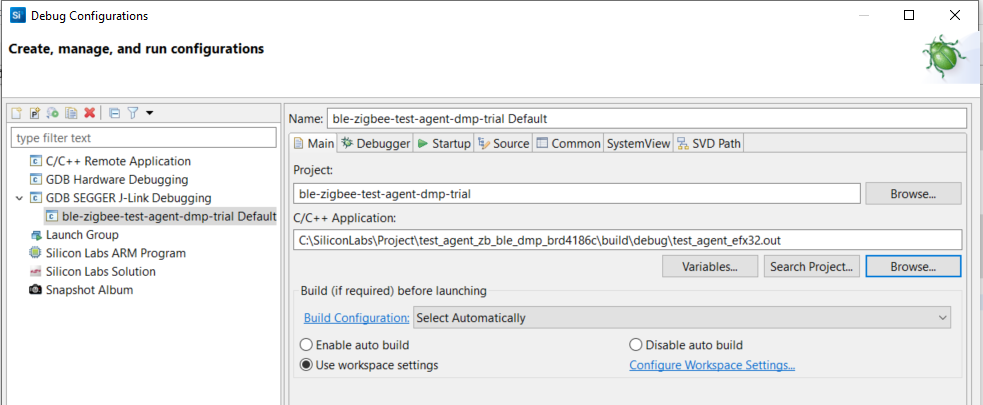Open the Common tab
The width and height of the screenshot is (983, 405).
pyautogui.click(x=568, y=144)
